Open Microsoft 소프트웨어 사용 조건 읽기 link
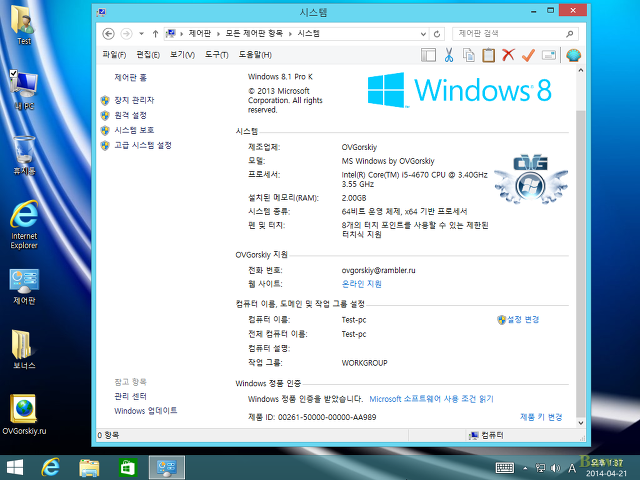640x480 pixels. click(431, 399)
